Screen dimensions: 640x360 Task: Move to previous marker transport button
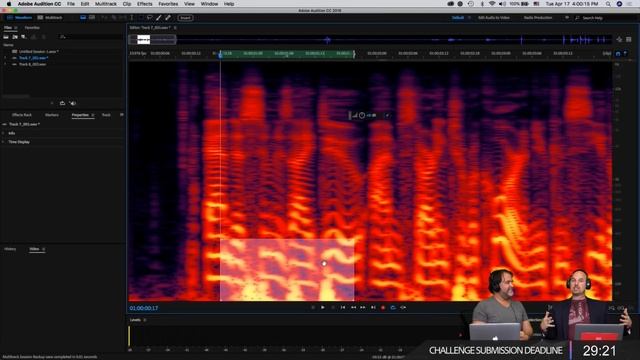pos(343,307)
